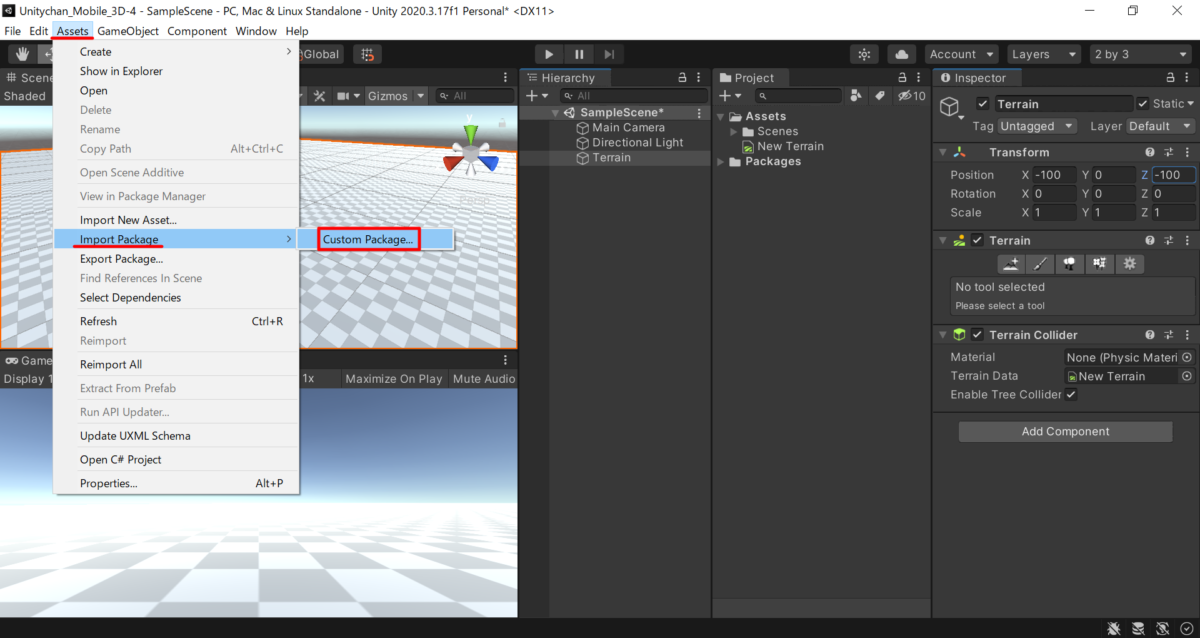The width and height of the screenshot is (1200, 638).
Task: Collapse the Transform component
Action: coord(942,152)
